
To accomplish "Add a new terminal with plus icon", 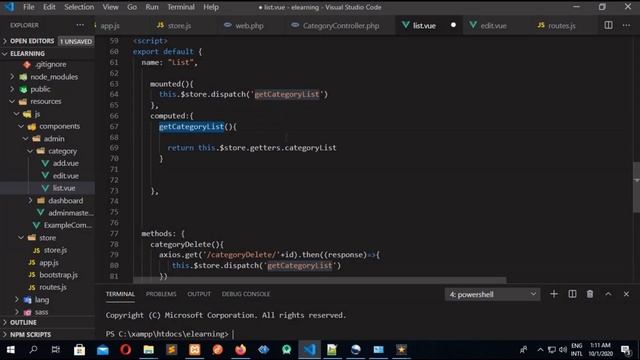I will (x=553, y=294).
